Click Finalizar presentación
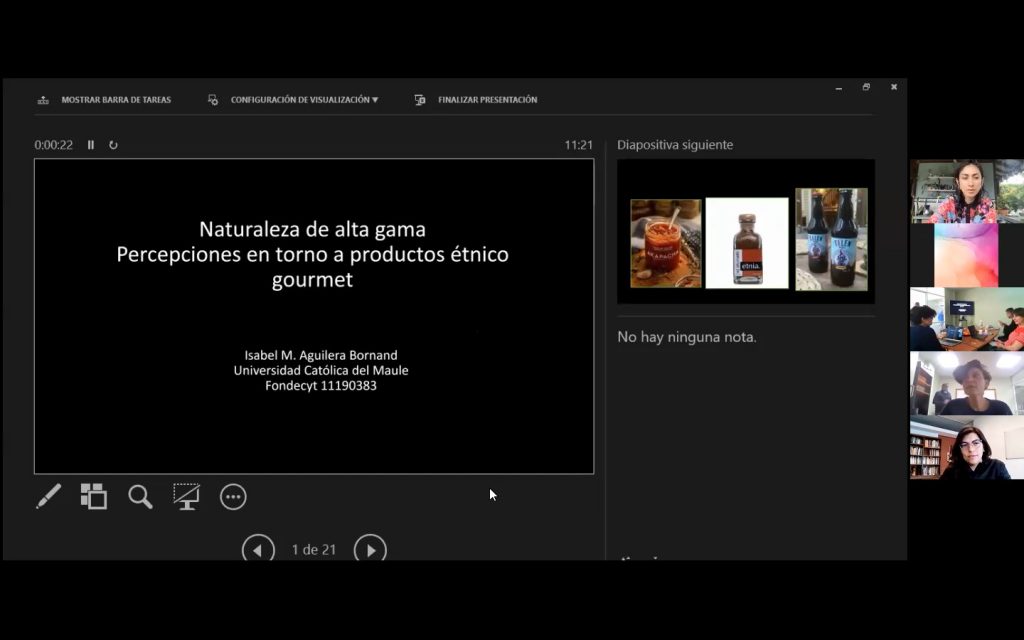This screenshot has width=1024, height=640. coord(477,100)
